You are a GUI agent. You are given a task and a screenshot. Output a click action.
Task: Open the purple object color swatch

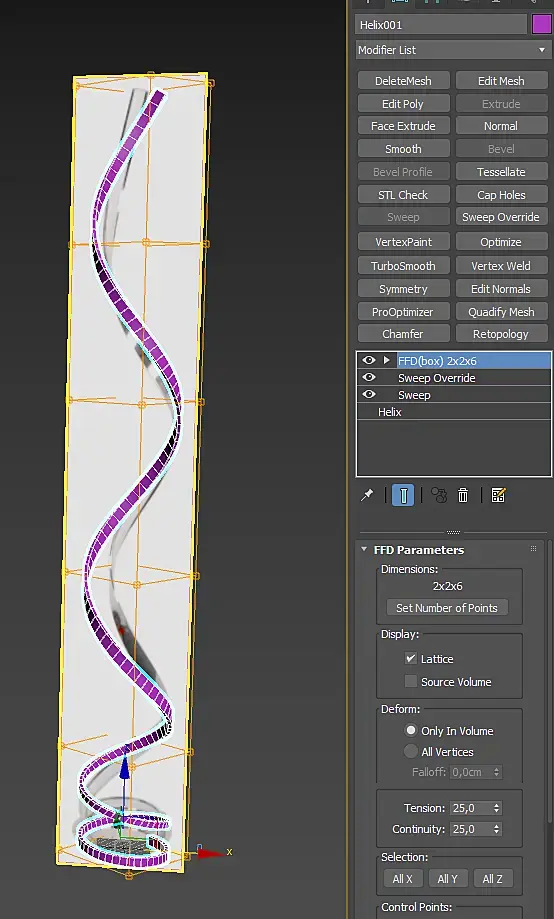tap(541, 25)
